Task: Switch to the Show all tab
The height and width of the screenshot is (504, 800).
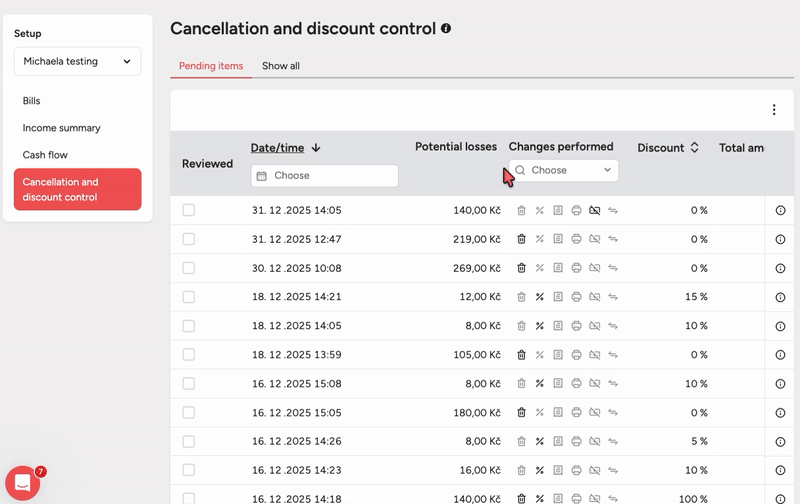Action: pyautogui.click(x=280, y=66)
